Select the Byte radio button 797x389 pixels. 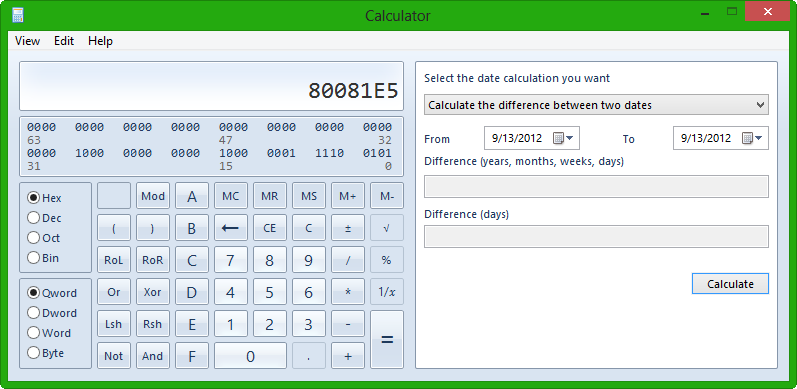(x=34, y=353)
